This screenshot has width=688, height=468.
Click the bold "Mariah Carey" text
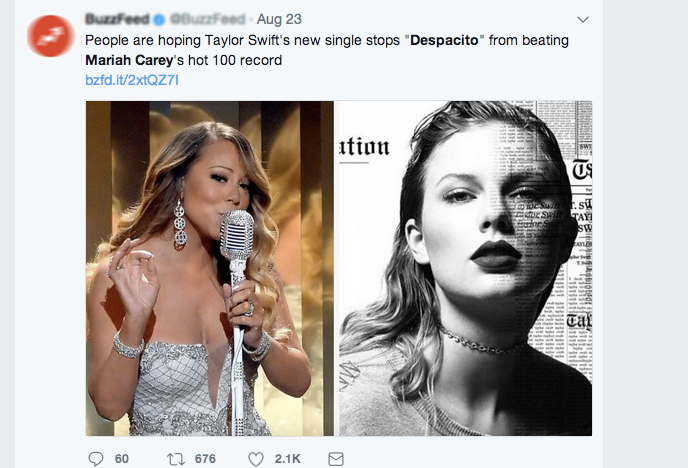(x=126, y=60)
